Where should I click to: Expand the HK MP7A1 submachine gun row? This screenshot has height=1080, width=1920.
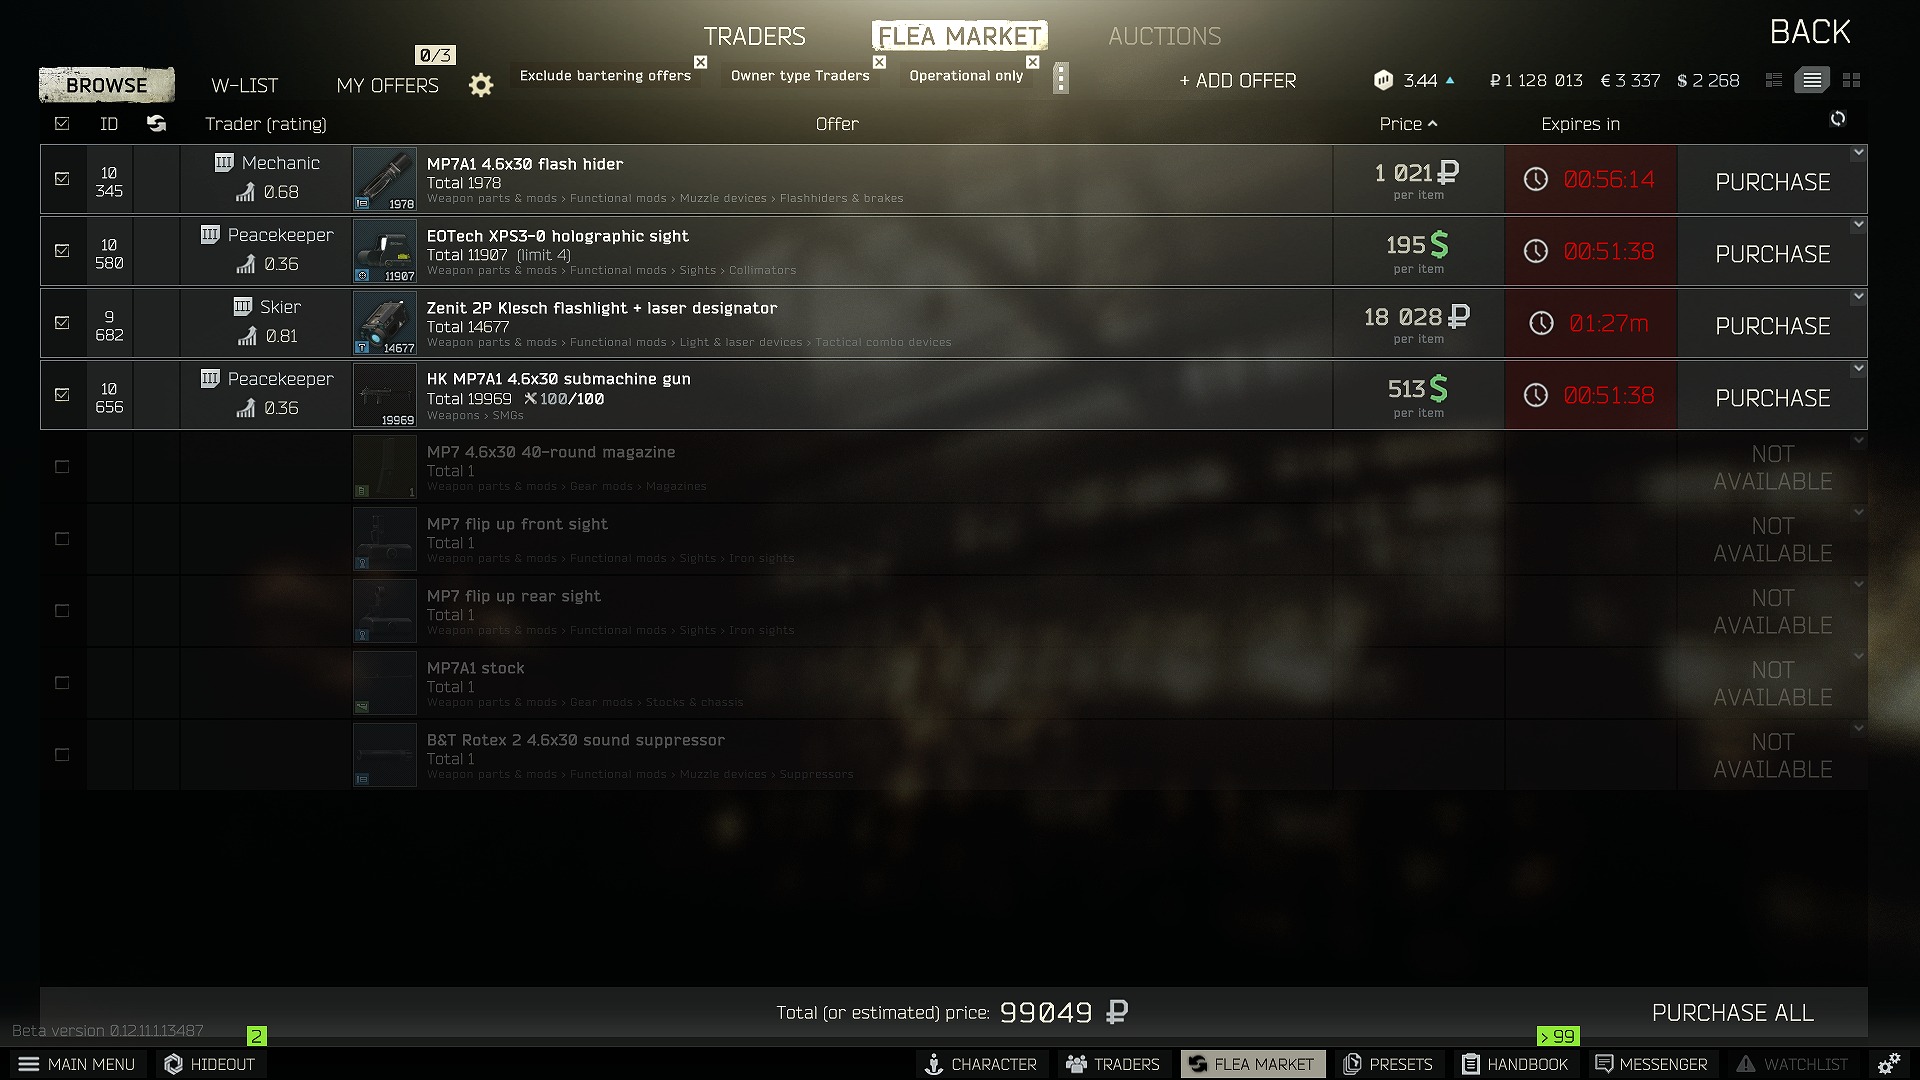pyautogui.click(x=1858, y=369)
